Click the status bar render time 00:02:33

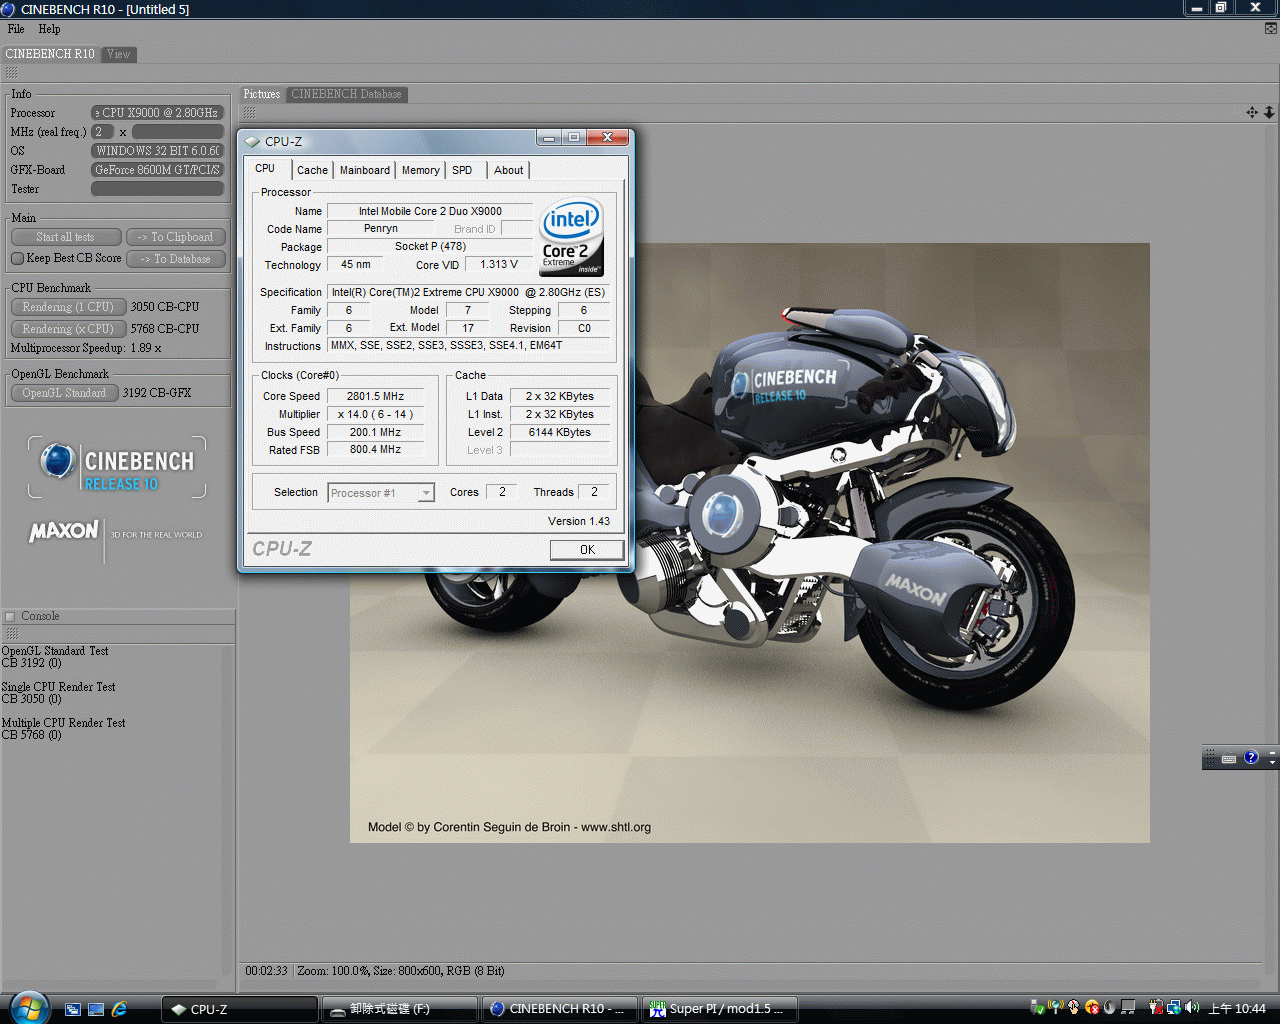pyautogui.click(x=267, y=971)
